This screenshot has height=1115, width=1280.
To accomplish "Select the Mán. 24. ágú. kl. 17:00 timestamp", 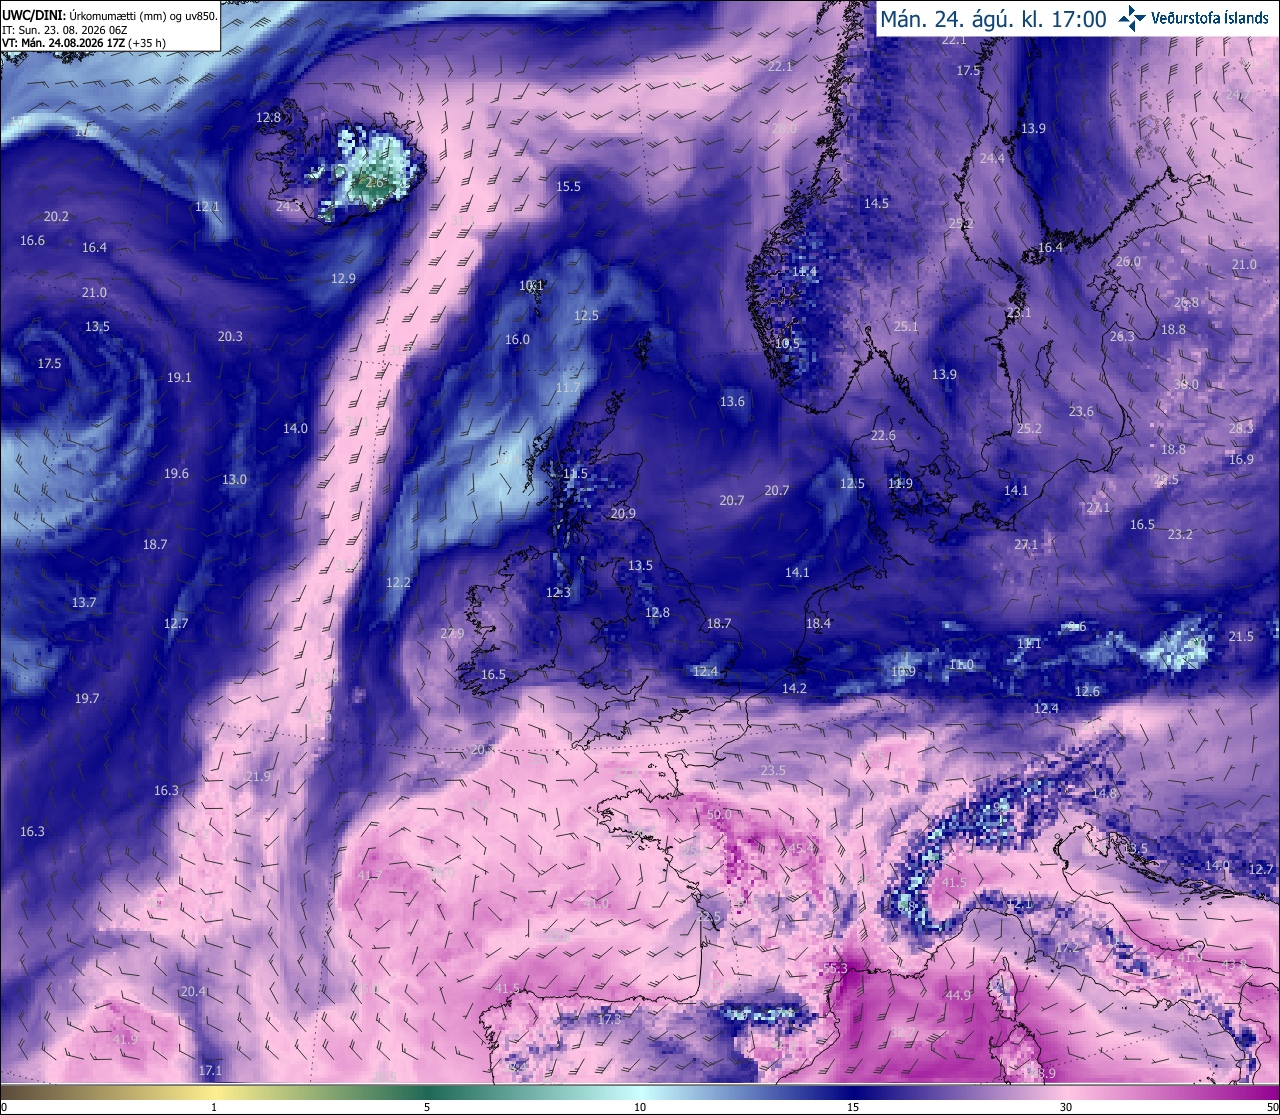I will [993, 18].
